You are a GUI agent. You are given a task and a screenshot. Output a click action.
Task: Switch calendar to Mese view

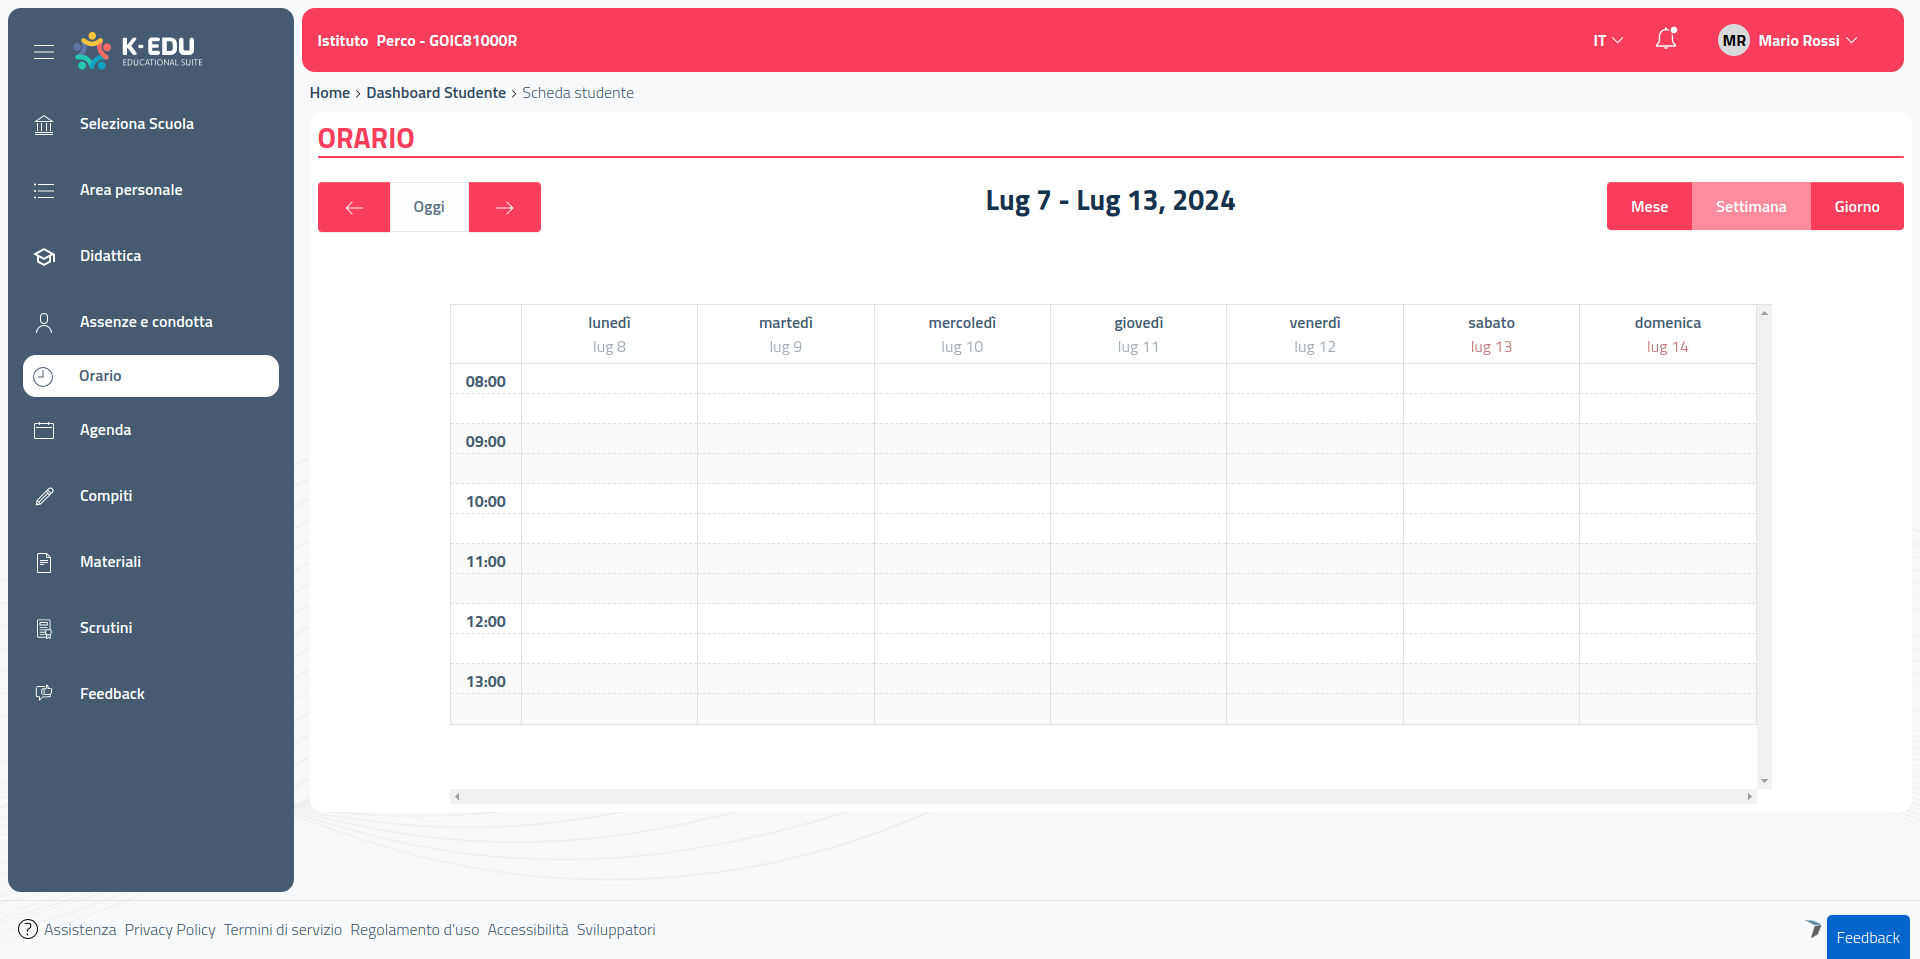[1648, 207]
